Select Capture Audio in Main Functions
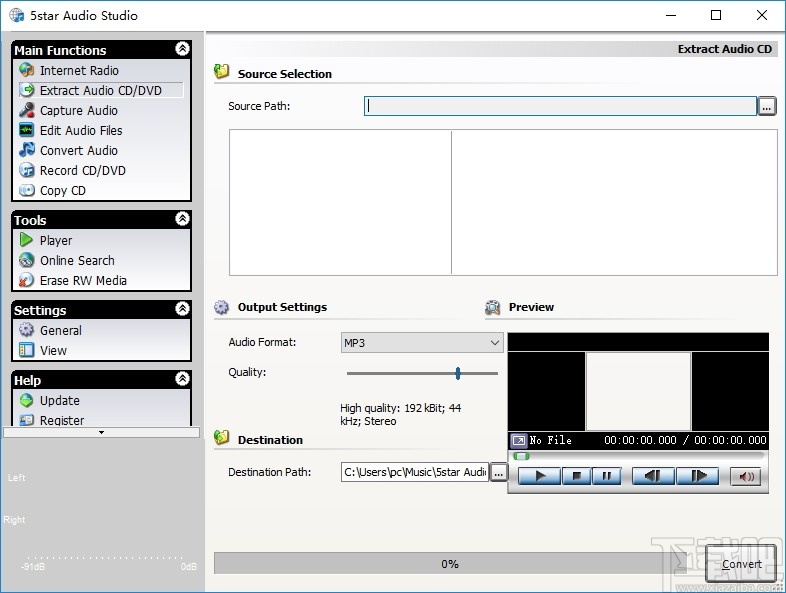786x593 pixels. pyautogui.click(x=79, y=110)
